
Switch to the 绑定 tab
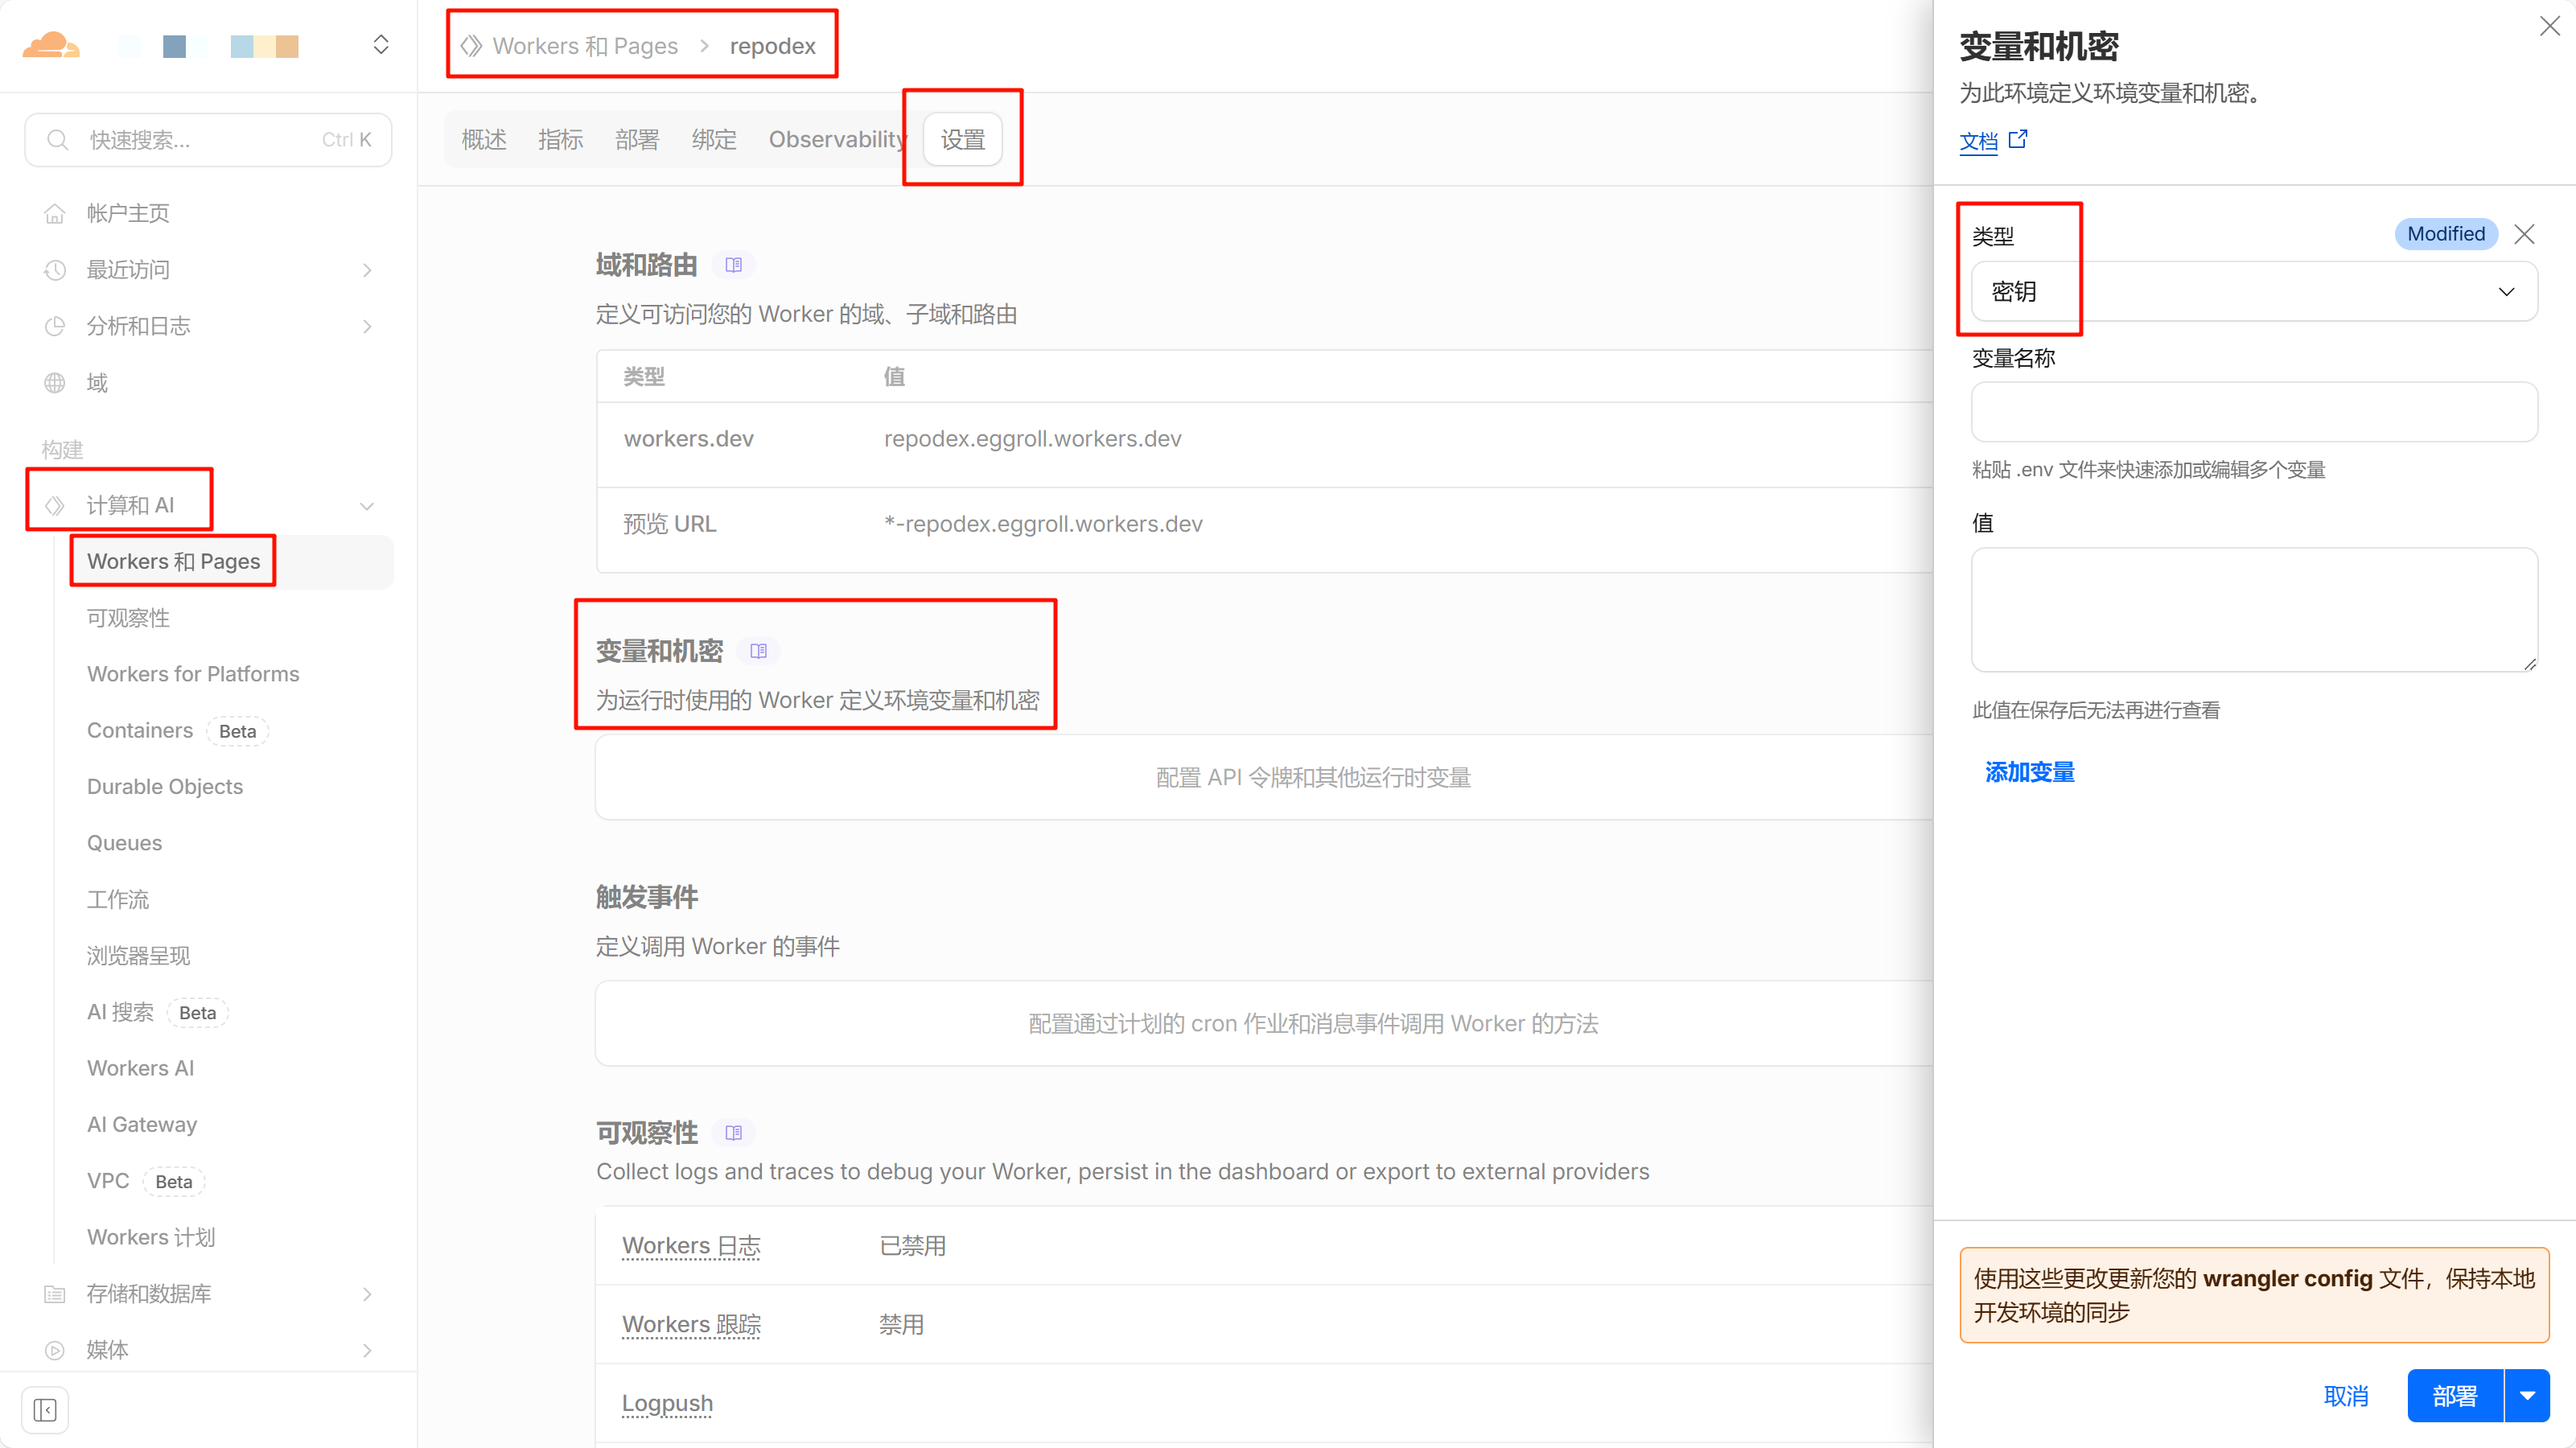click(713, 139)
